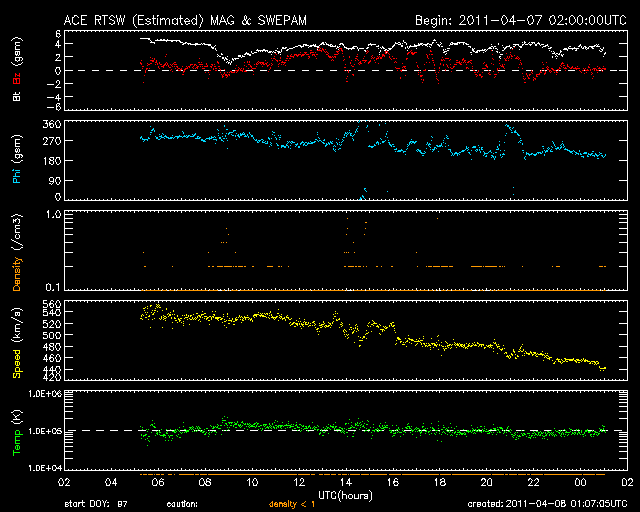The width and height of the screenshot is (640, 512).
Task: Click the '180' tick on the Phi axis
Action: pyautogui.click(x=52, y=160)
